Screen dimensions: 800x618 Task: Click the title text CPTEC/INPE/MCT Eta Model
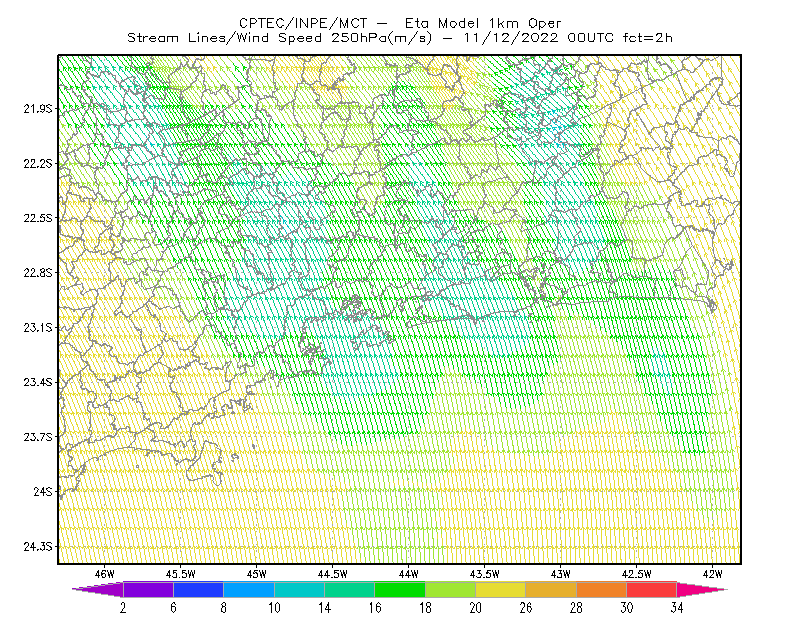coord(400,23)
